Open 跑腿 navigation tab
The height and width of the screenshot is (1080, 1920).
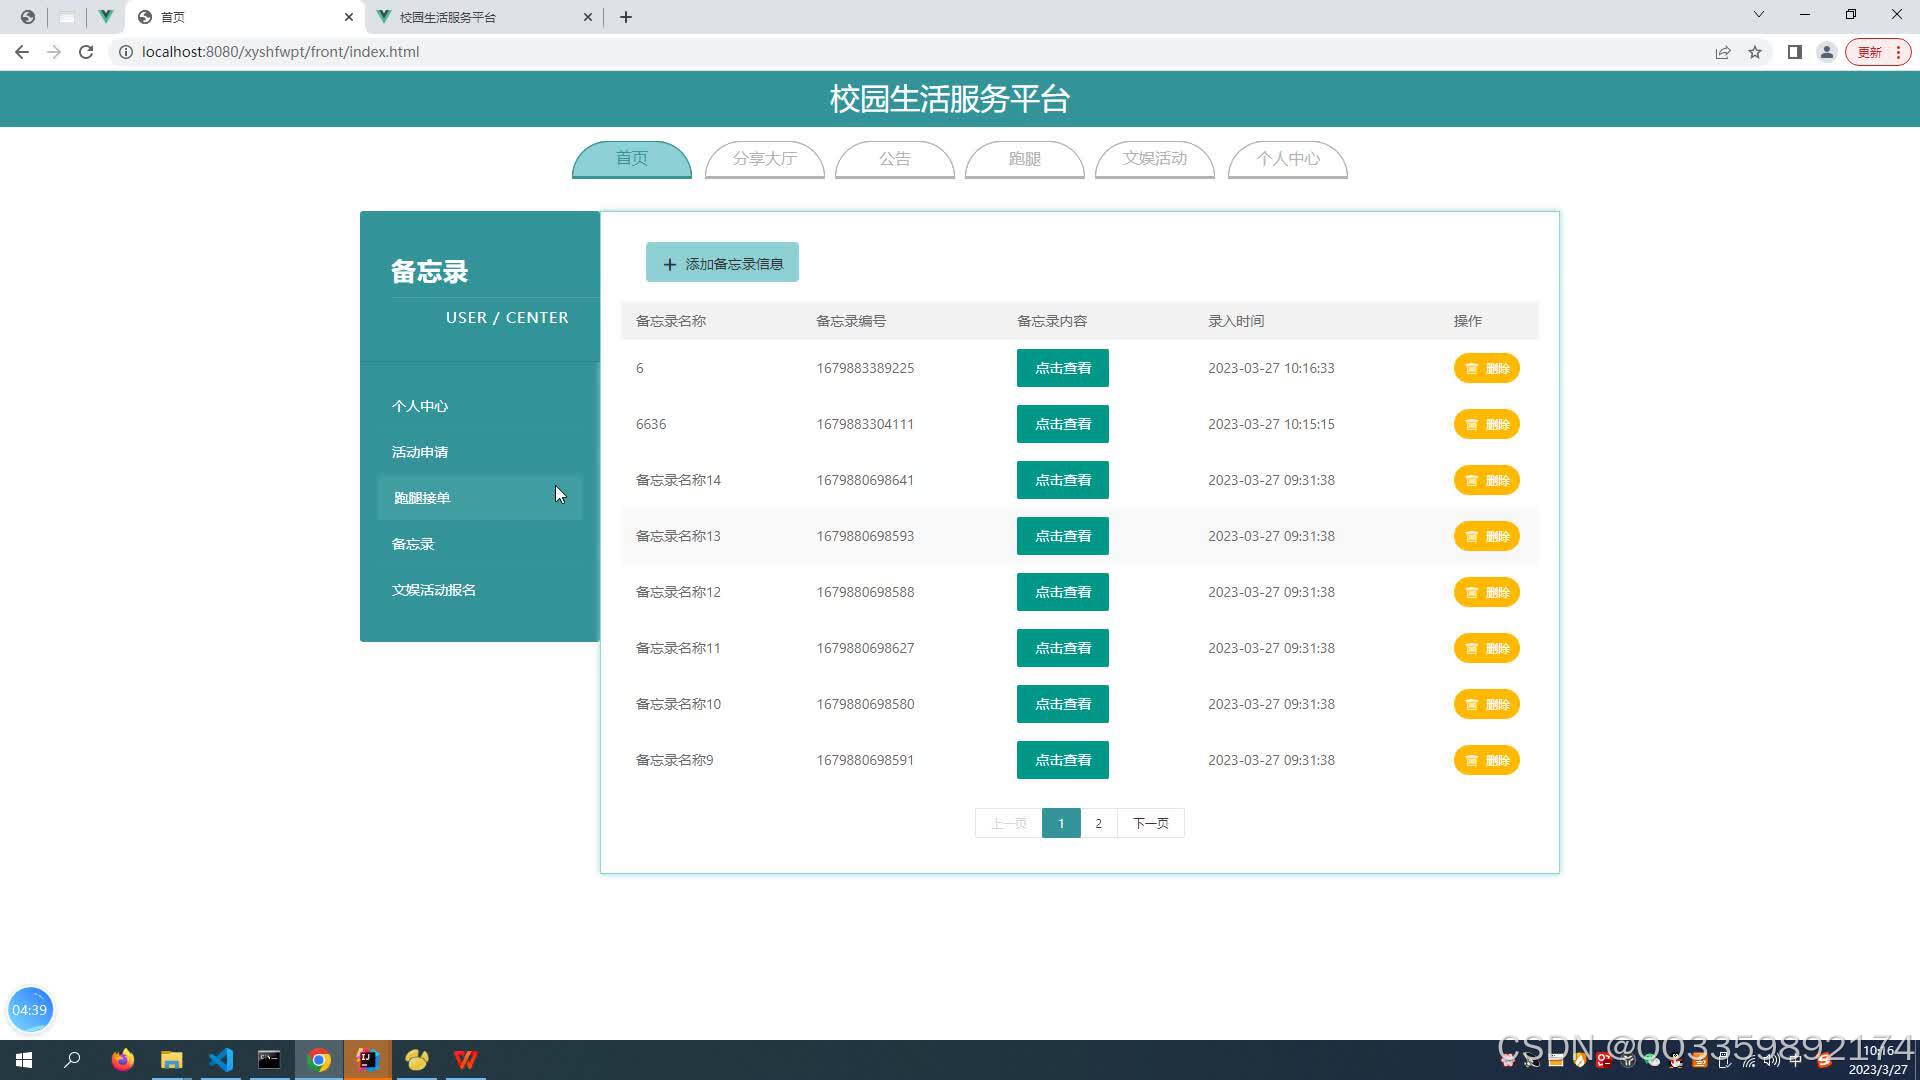pos(1025,159)
